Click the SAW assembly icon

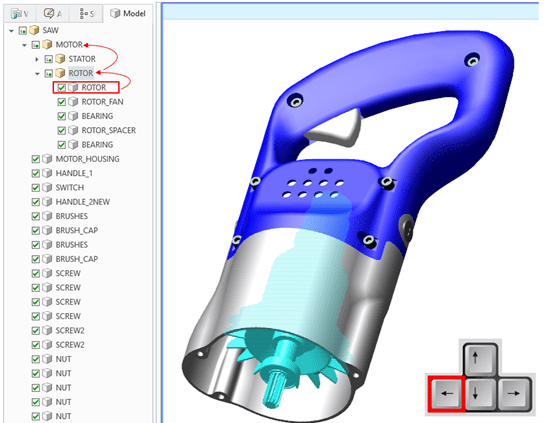34,30
